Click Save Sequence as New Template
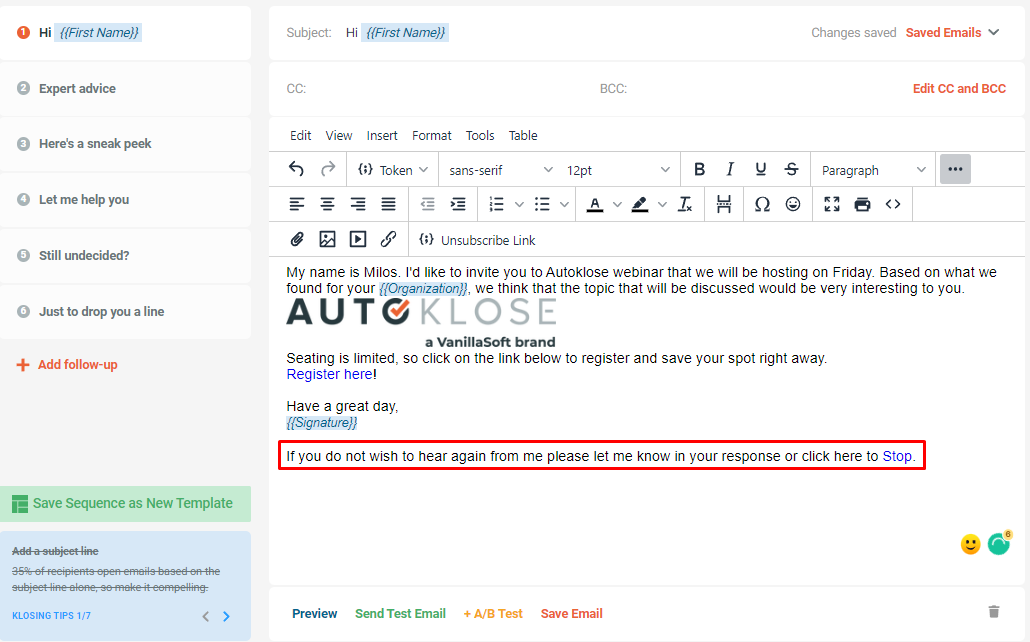This screenshot has width=1030, height=642. click(125, 504)
